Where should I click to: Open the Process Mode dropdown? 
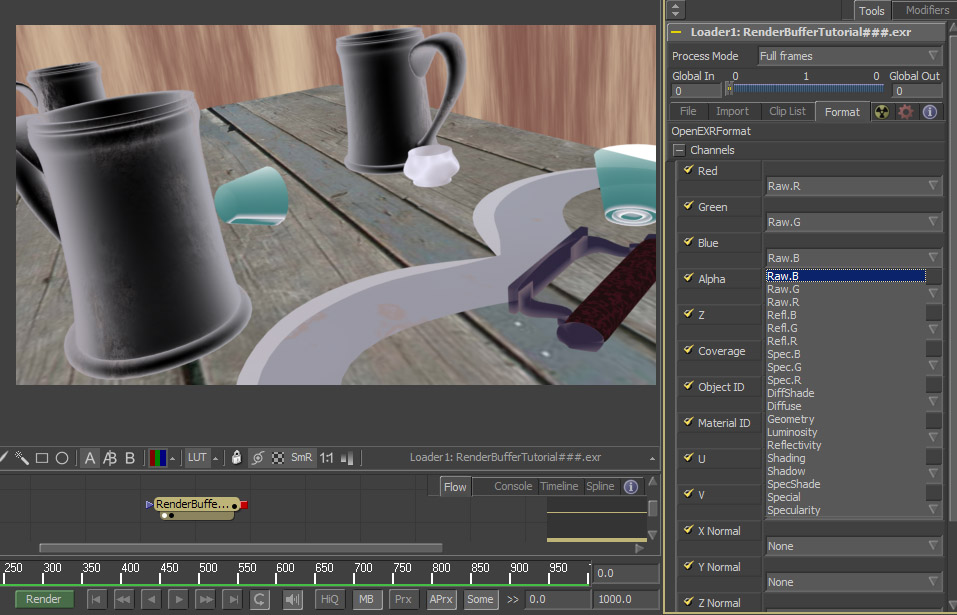850,56
